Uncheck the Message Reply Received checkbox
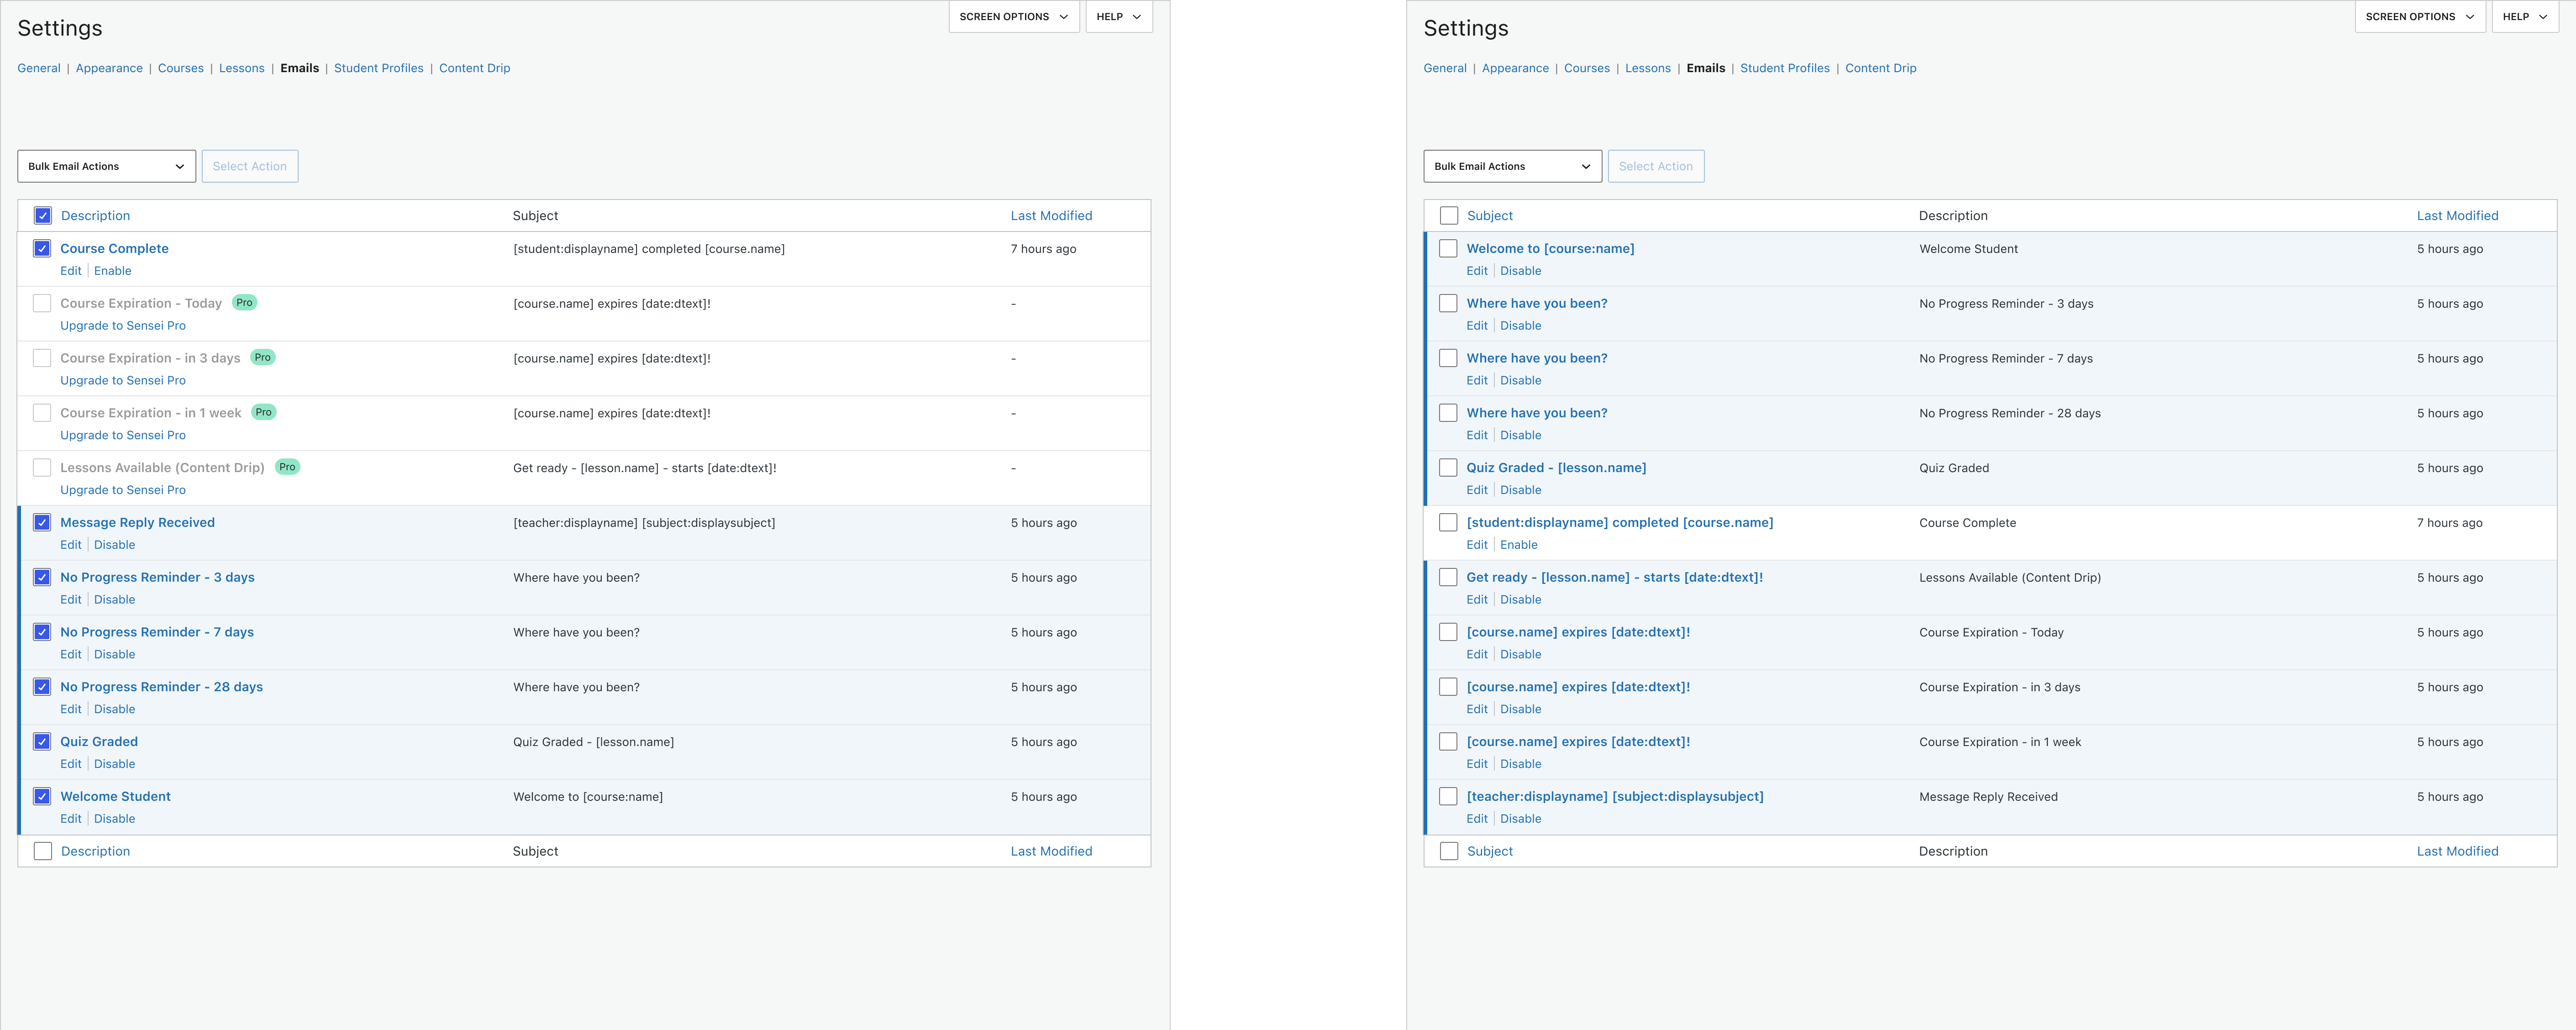This screenshot has height=1030, width=2576. tap(42, 522)
